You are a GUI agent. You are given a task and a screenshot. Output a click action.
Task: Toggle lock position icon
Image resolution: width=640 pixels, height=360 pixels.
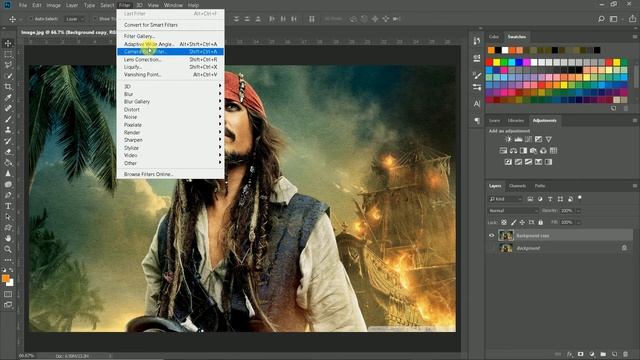tap(522, 222)
